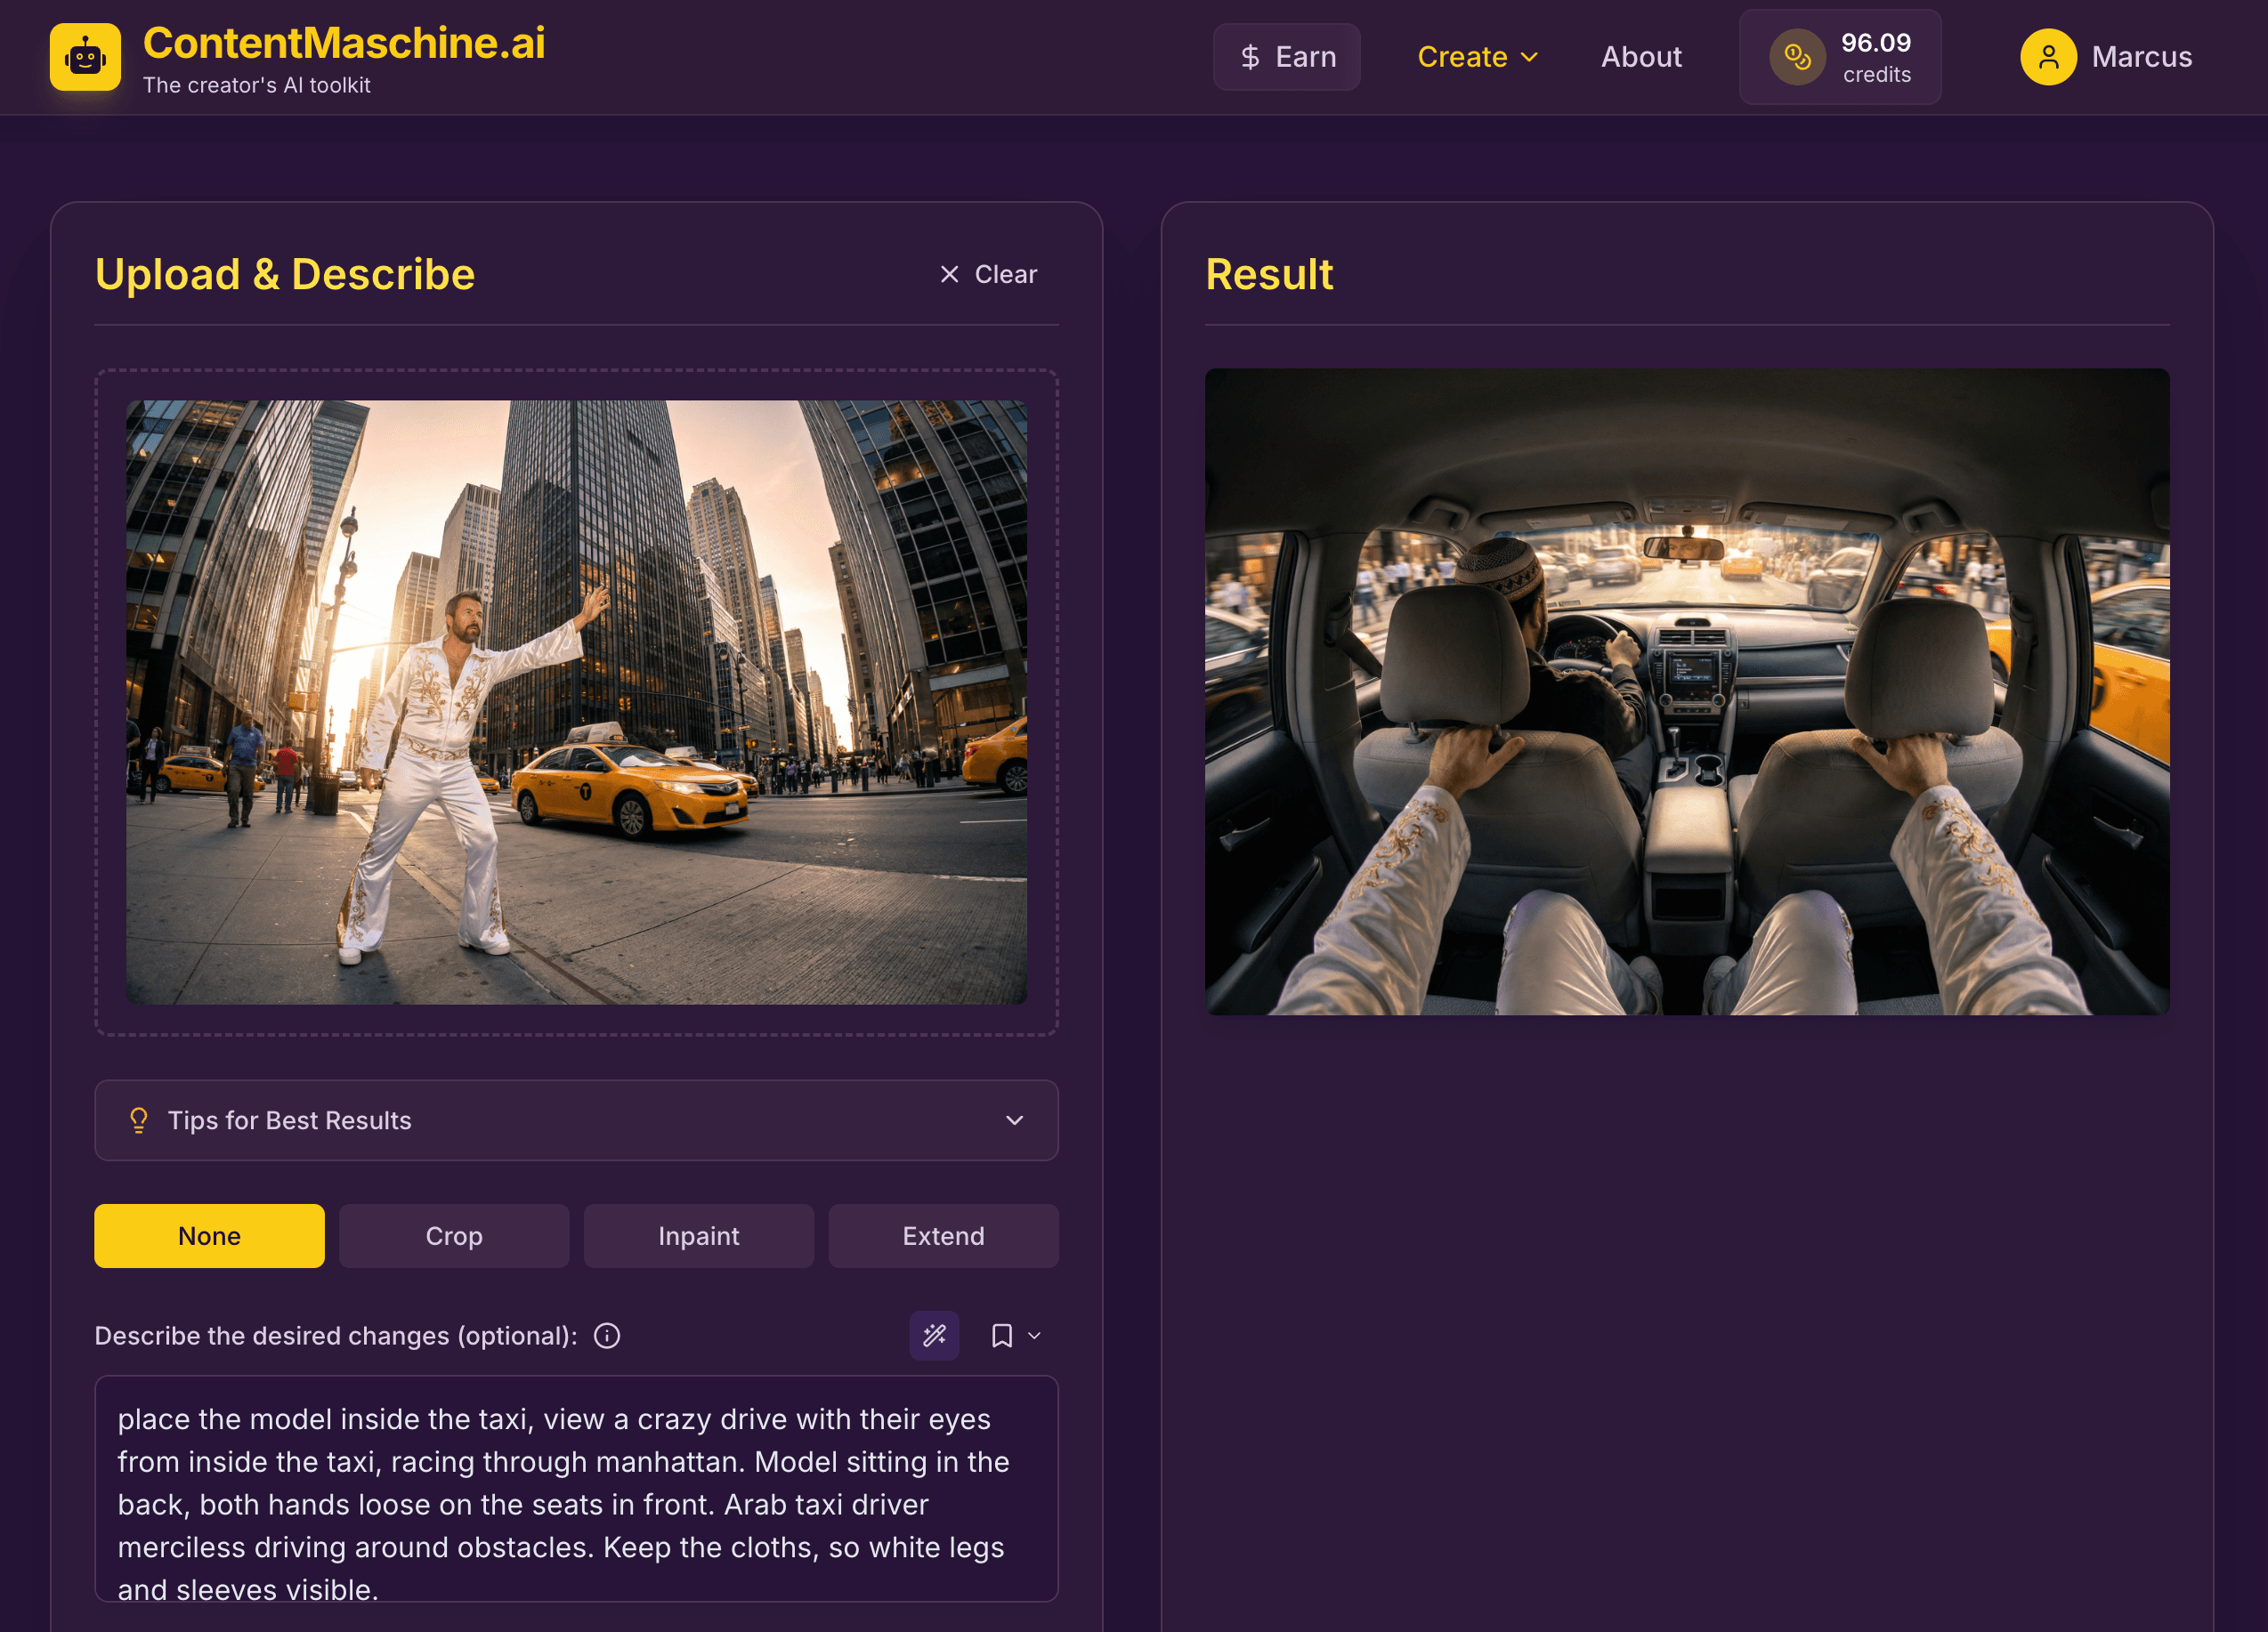
Task: Click the info icon next to describe changes
Action: (607, 1335)
